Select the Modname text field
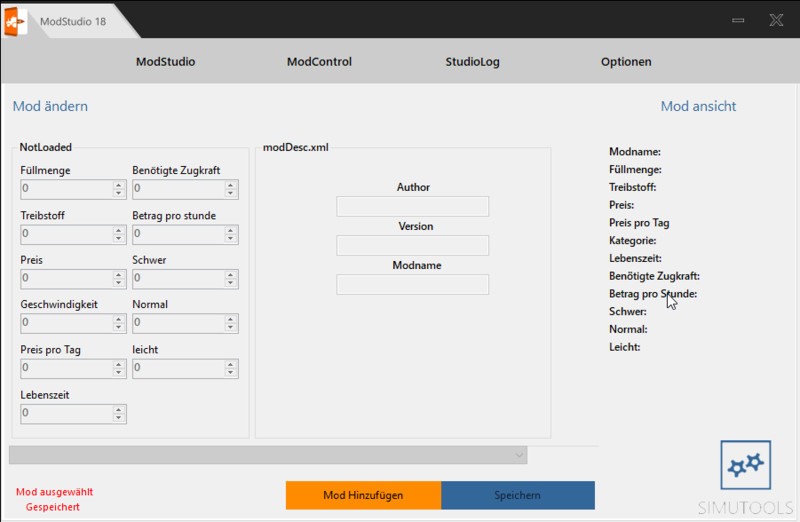The image size is (800, 522). coord(412,285)
